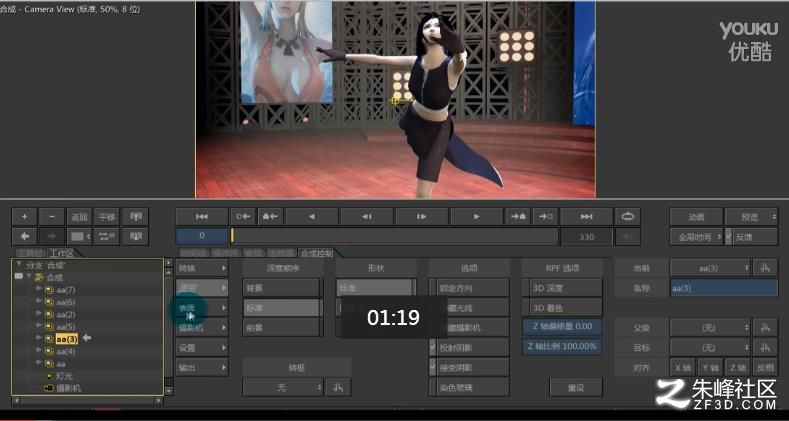Collapse the 分支 '合成' branch
The width and height of the screenshot is (789, 421).
(19, 265)
